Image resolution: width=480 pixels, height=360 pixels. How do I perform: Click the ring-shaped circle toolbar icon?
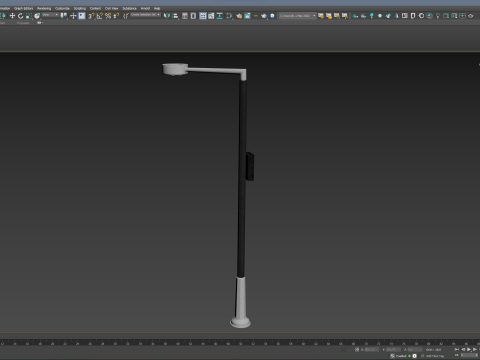click(x=421, y=16)
